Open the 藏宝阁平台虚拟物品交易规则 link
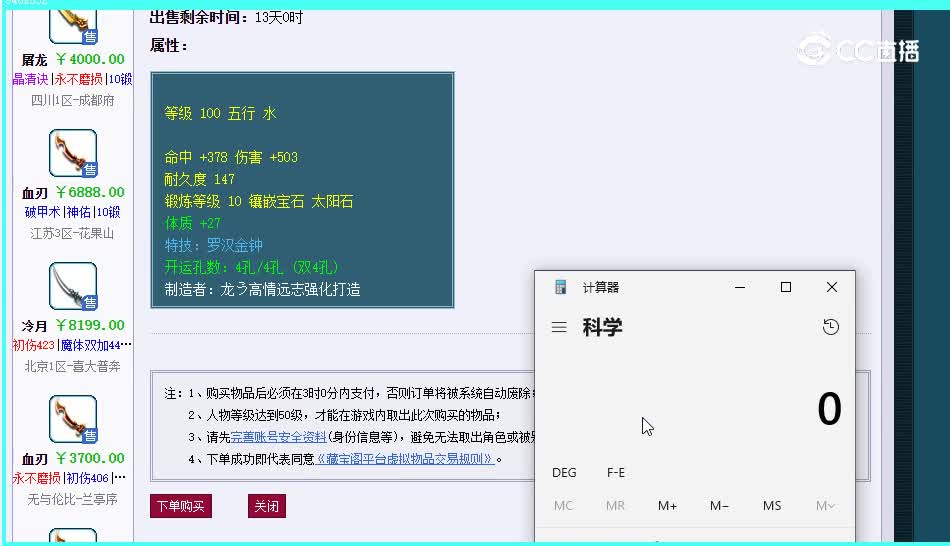Image resolution: width=950 pixels, height=546 pixels. (x=405, y=459)
